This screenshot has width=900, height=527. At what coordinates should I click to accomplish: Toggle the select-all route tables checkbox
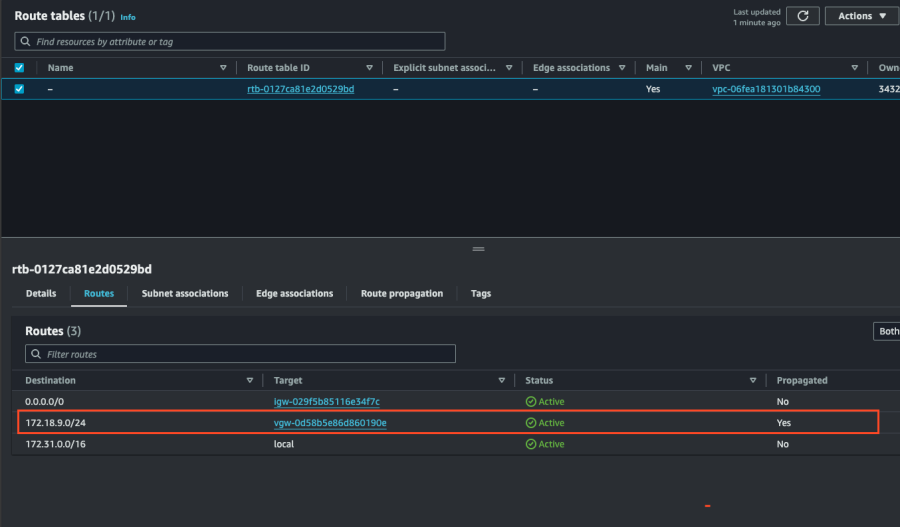pyautogui.click(x=19, y=68)
